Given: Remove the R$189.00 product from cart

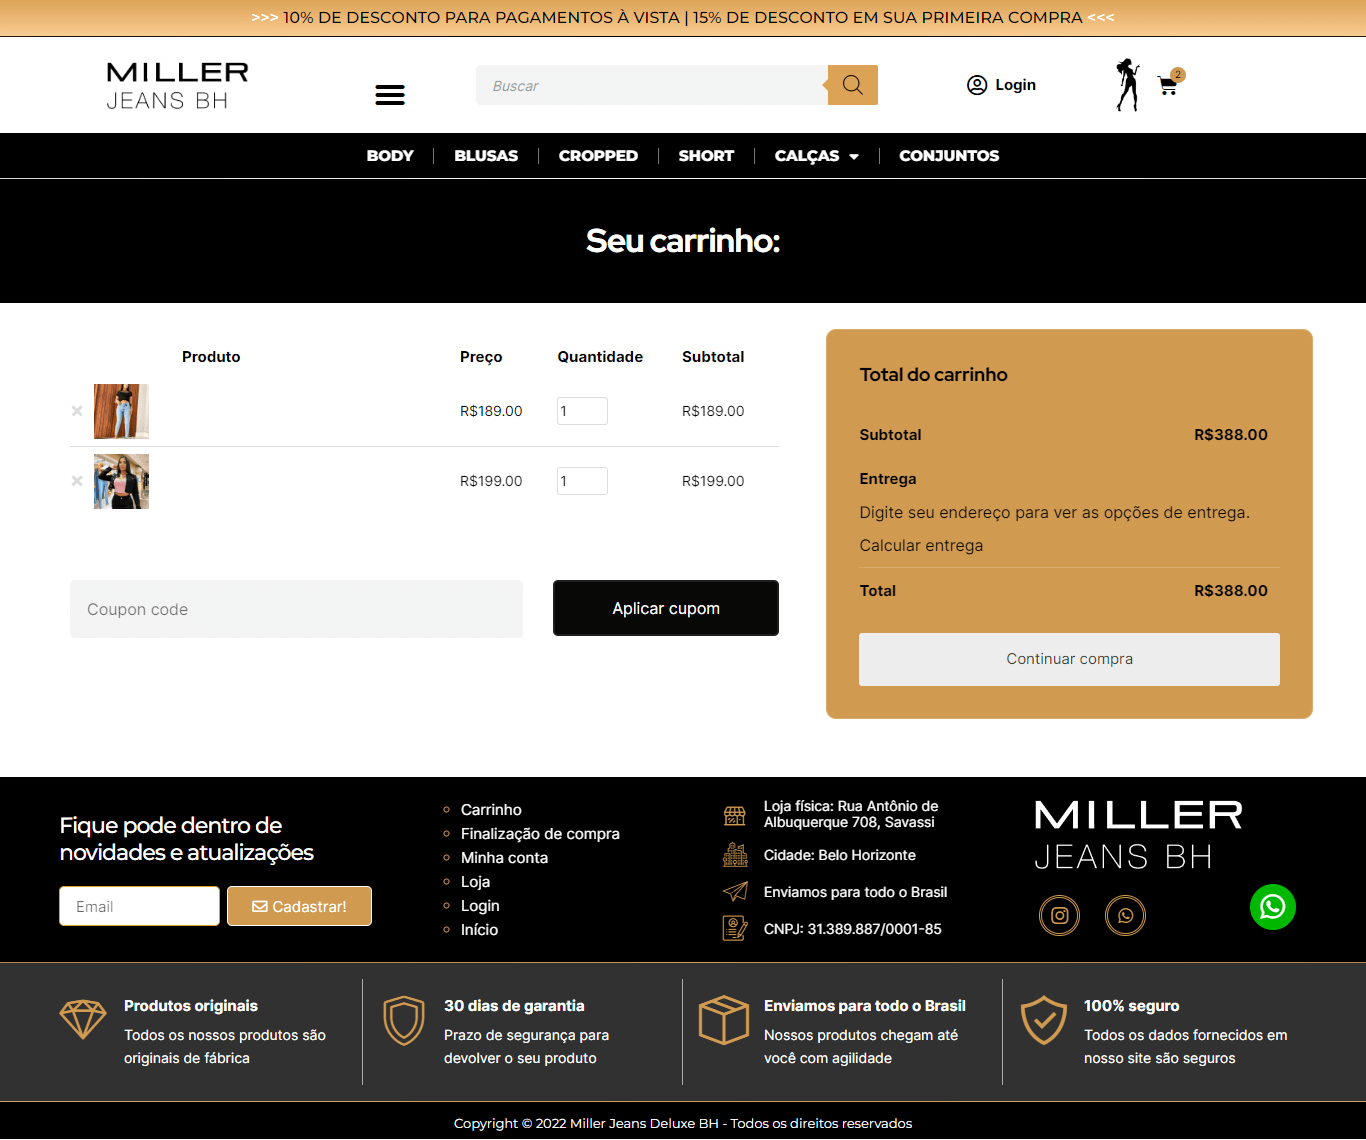Looking at the screenshot, I should tap(77, 411).
